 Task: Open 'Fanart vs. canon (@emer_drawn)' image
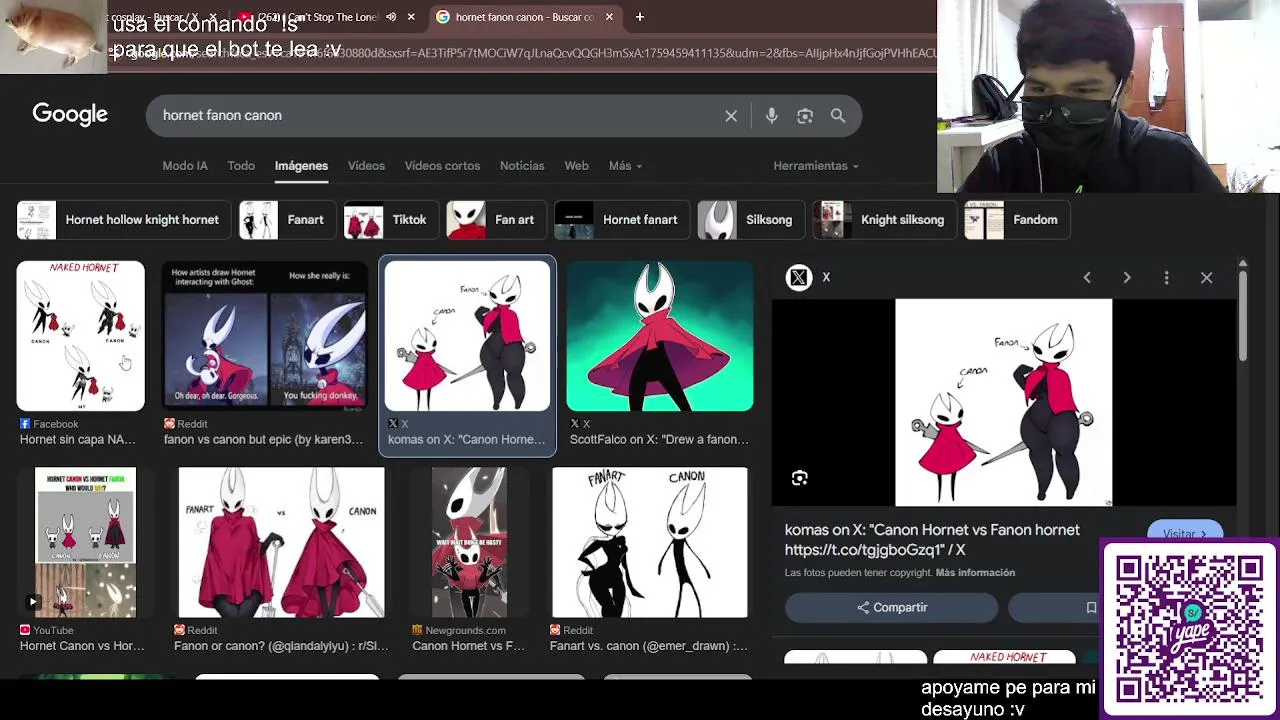point(650,542)
